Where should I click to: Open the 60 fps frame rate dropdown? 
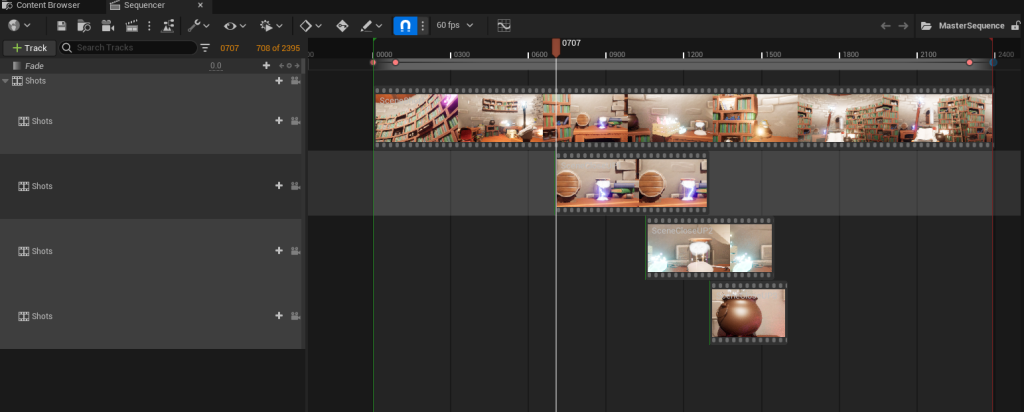[455, 25]
